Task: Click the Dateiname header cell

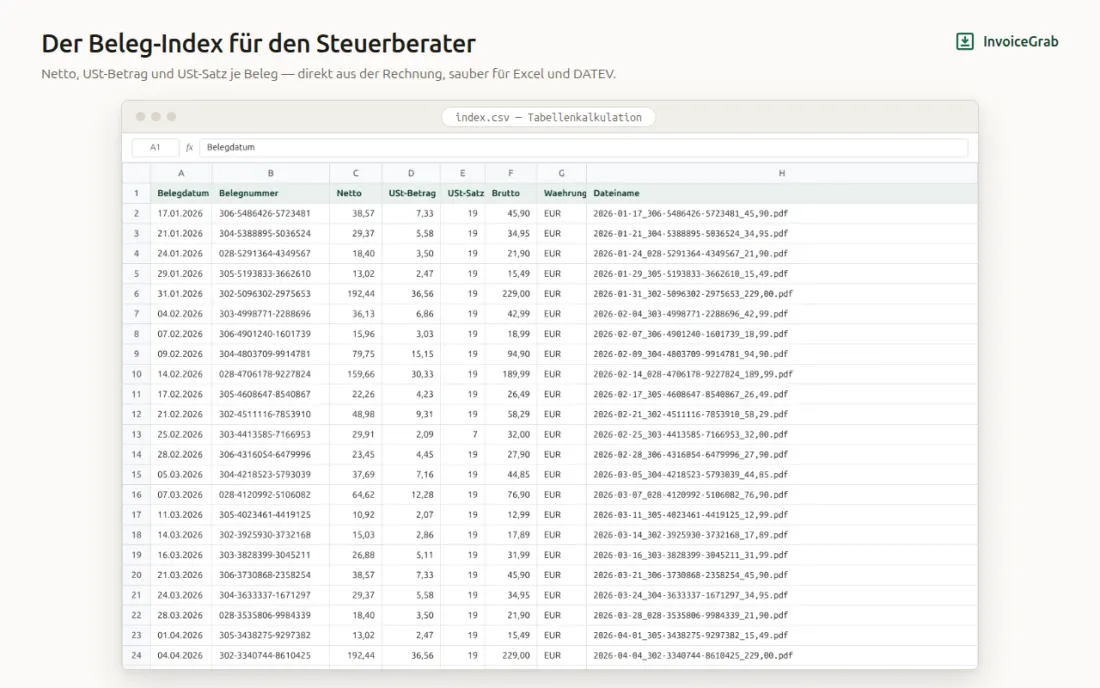Action: coord(782,193)
